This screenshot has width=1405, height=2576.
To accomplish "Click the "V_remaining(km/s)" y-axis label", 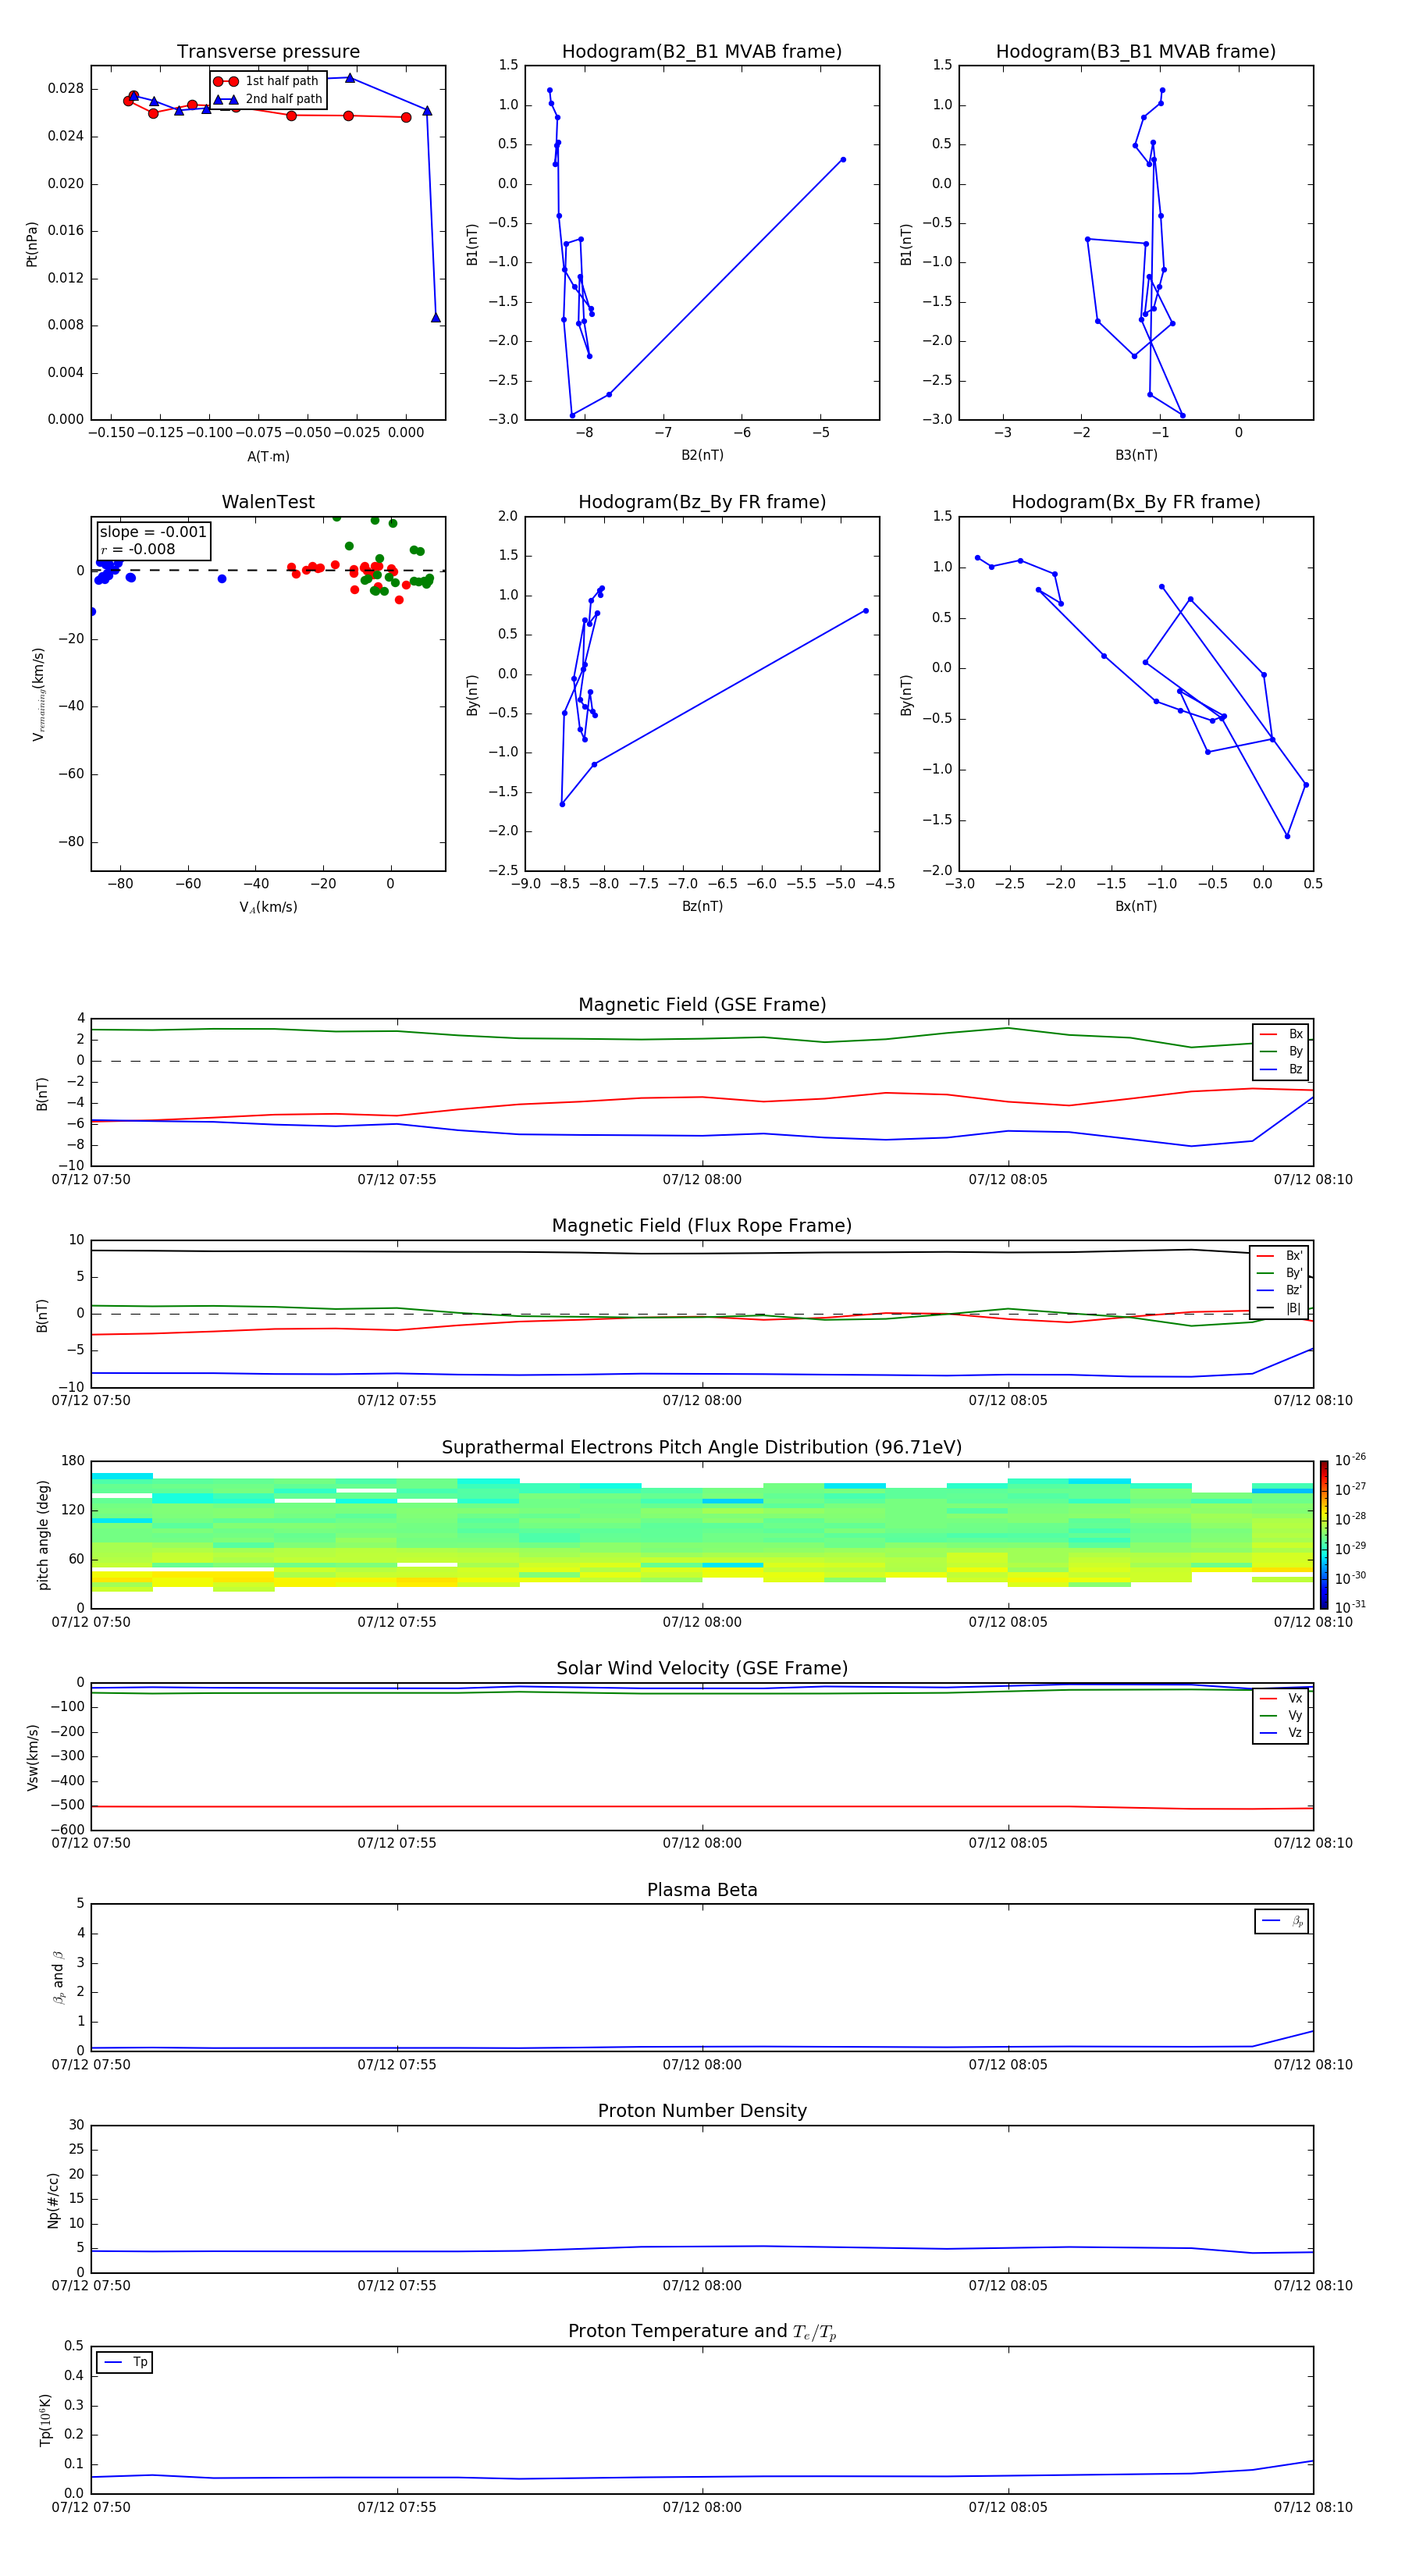I will point(38,694).
